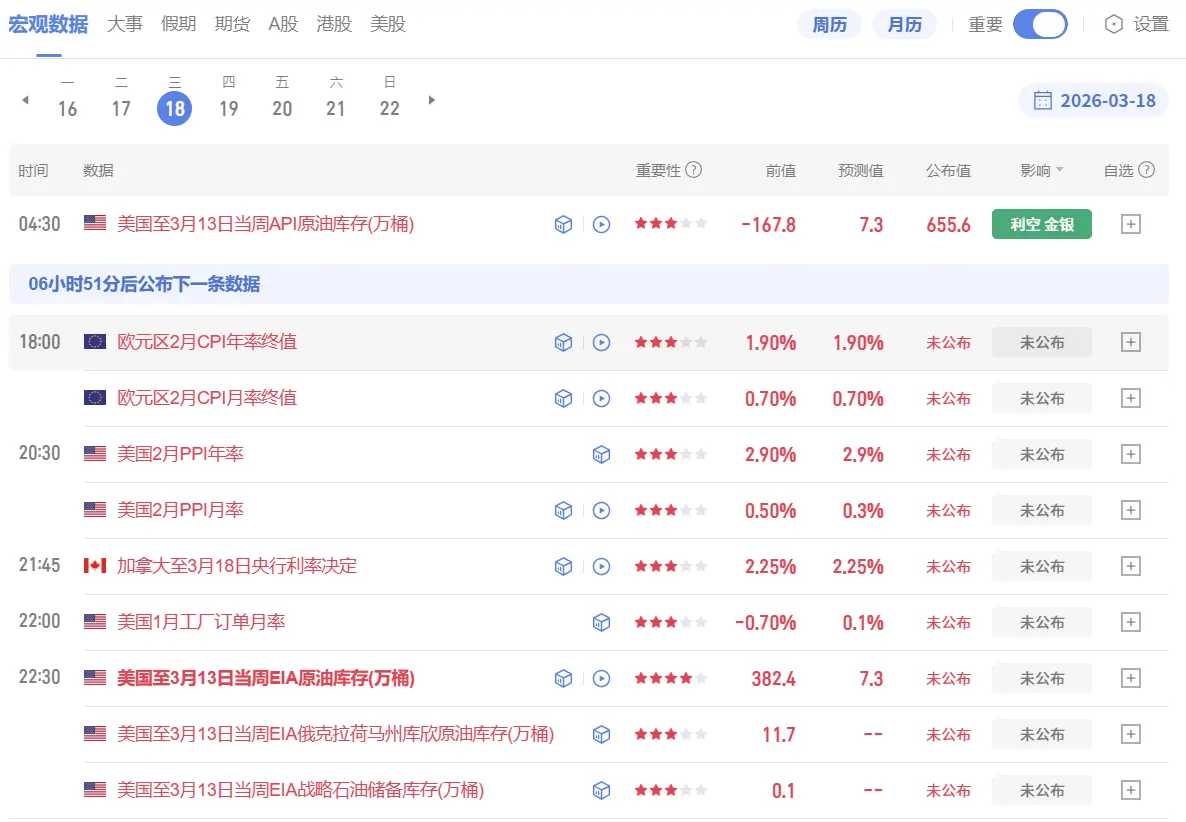Add API原油库存 to watchlist

coord(1131,225)
